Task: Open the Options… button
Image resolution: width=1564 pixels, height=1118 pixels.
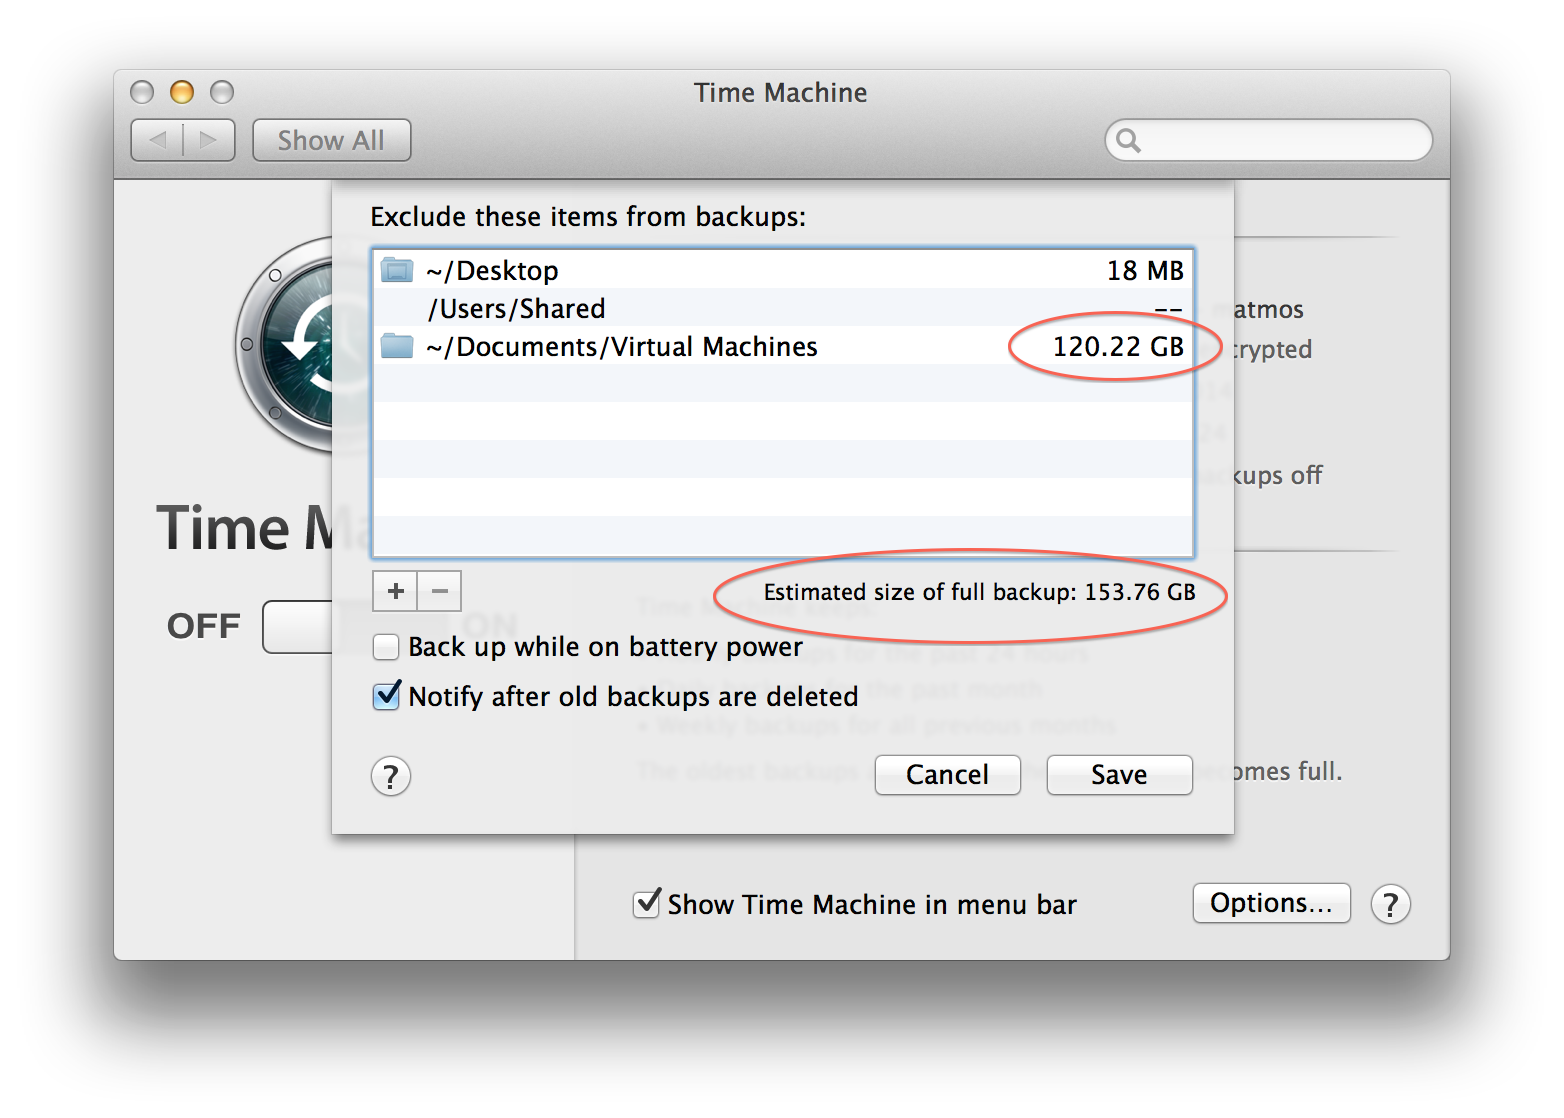Action: click(x=1271, y=903)
